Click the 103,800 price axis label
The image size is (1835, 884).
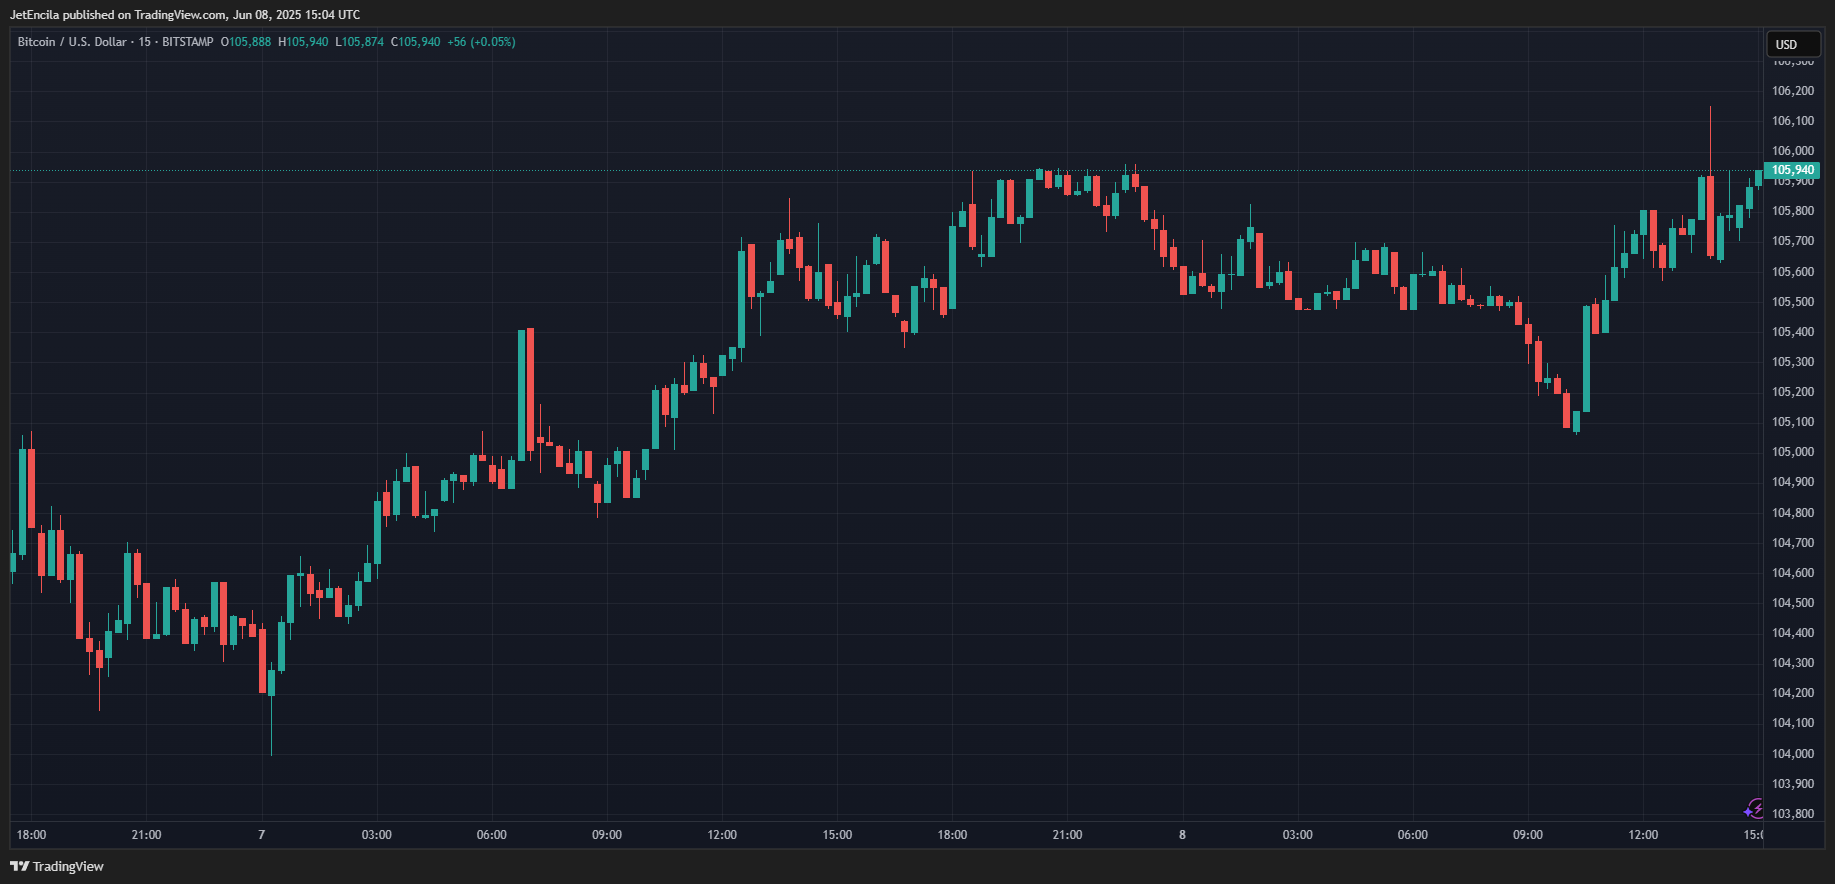(1792, 814)
